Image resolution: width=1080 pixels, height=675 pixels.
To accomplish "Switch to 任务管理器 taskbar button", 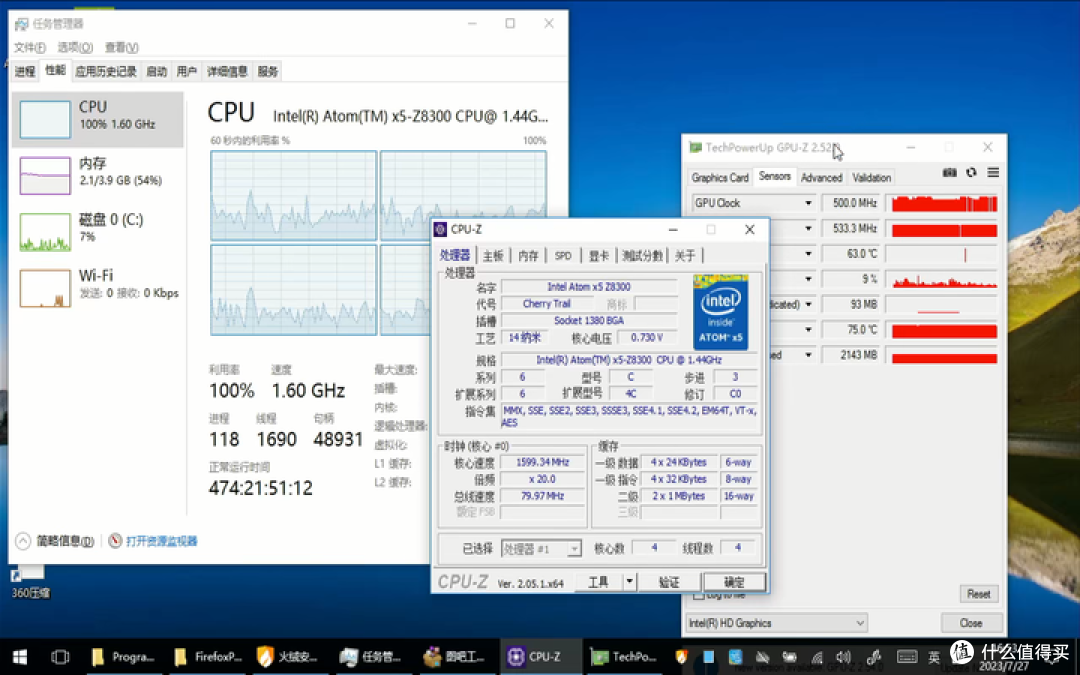I will point(370,657).
